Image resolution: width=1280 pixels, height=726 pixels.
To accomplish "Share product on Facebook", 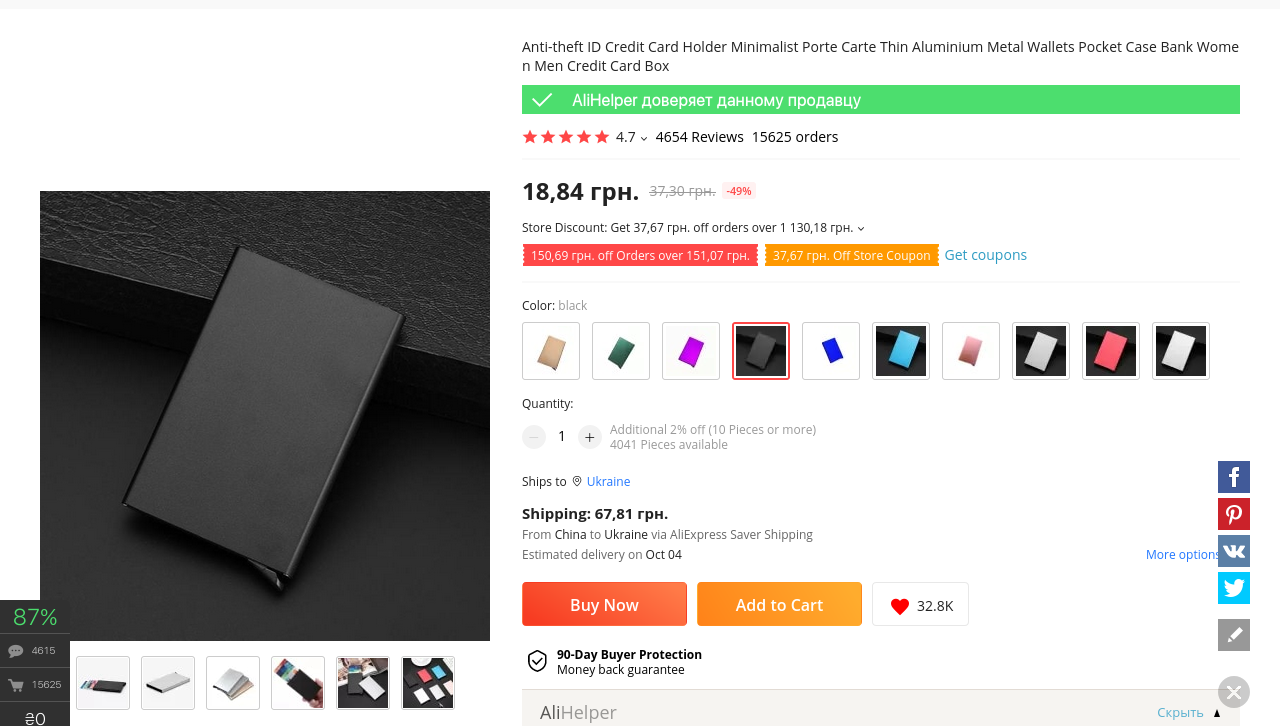I will click(1233, 477).
